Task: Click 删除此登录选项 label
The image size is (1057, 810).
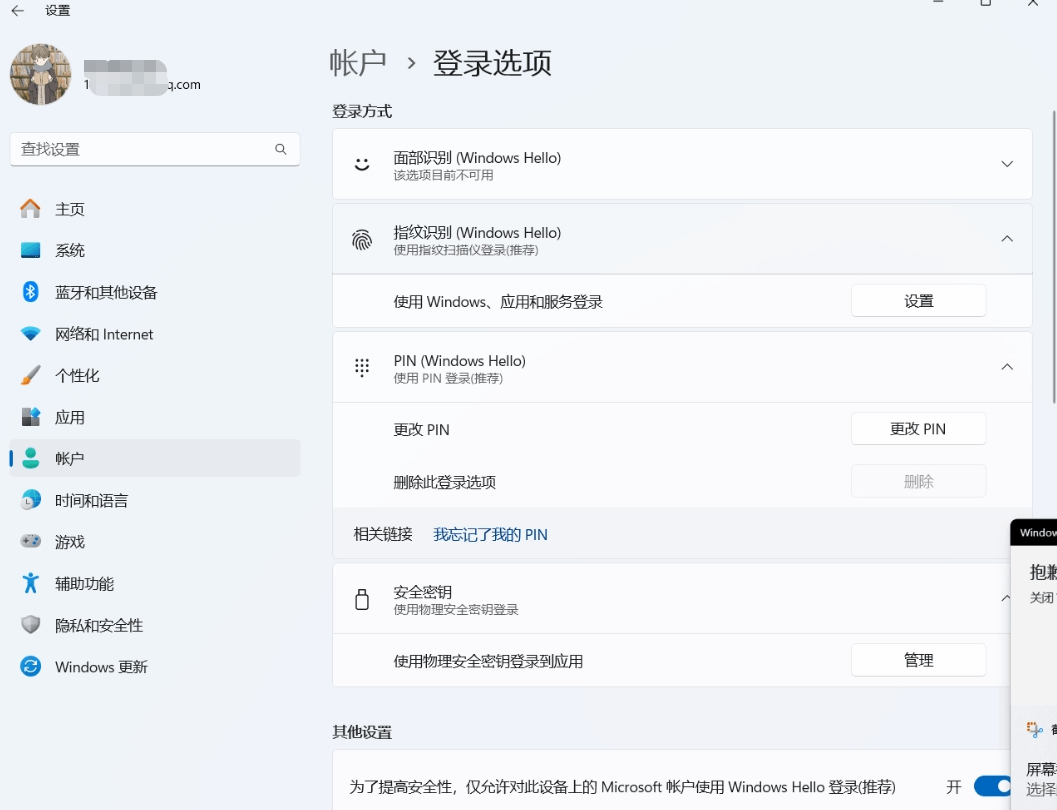Action: click(x=445, y=482)
